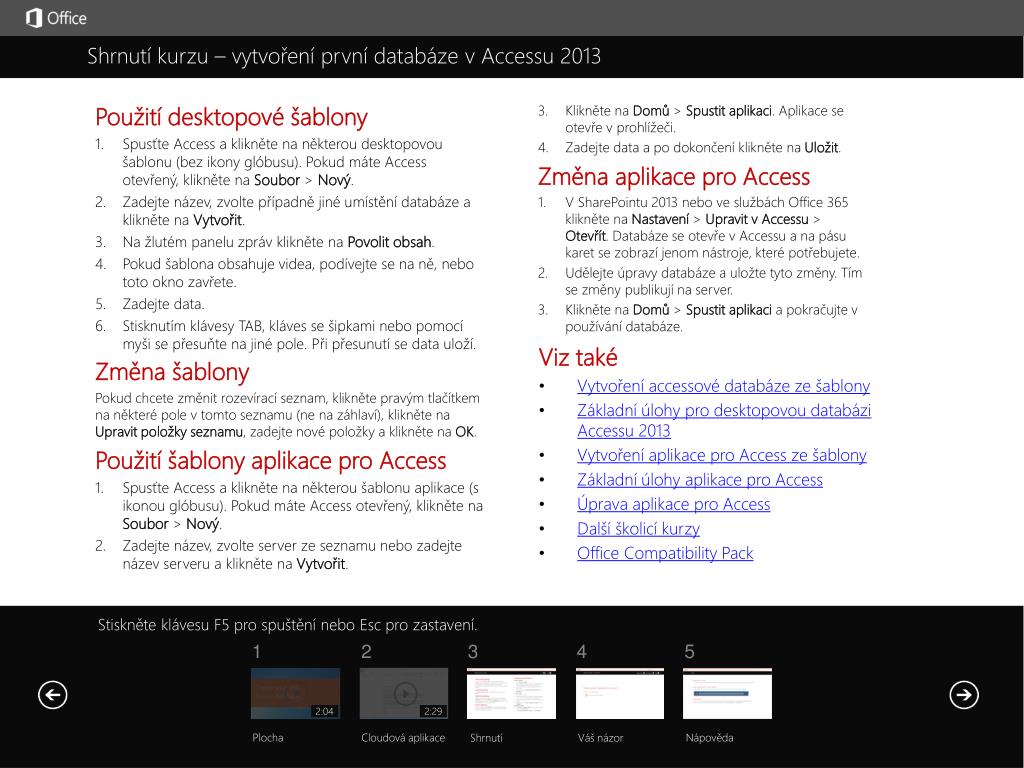Image resolution: width=1024 pixels, height=768 pixels.
Task: Click the 2:29 duration badge
Action: (x=433, y=711)
